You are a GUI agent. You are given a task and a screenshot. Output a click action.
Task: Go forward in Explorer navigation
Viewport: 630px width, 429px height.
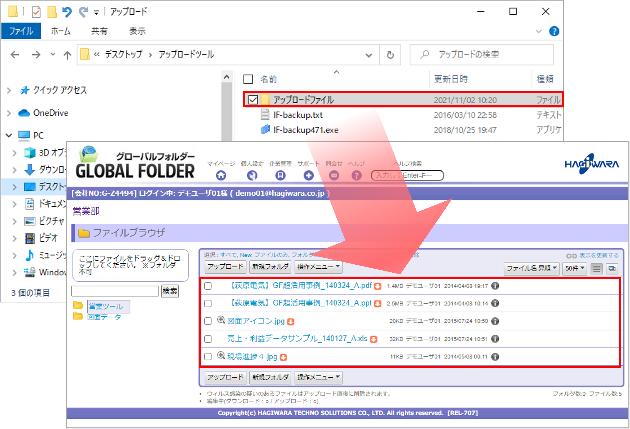coord(36,55)
